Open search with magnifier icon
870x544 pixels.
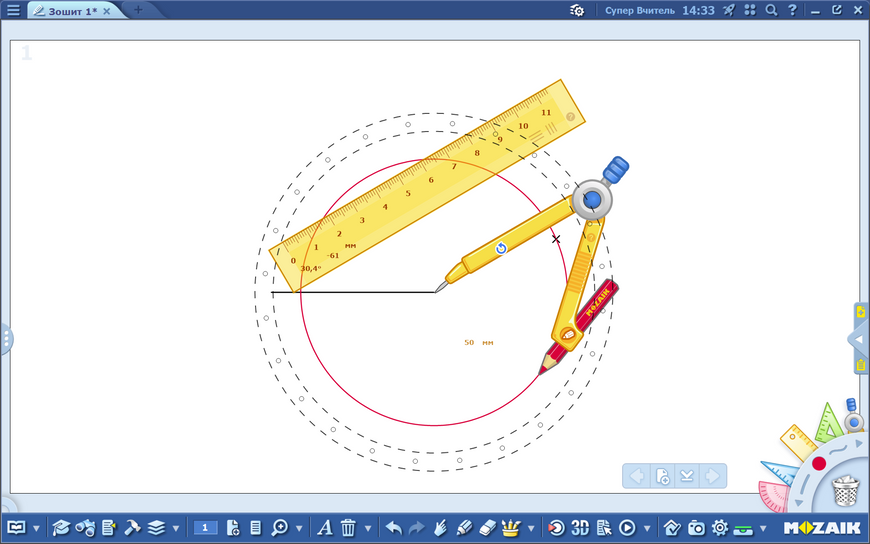[771, 10]
